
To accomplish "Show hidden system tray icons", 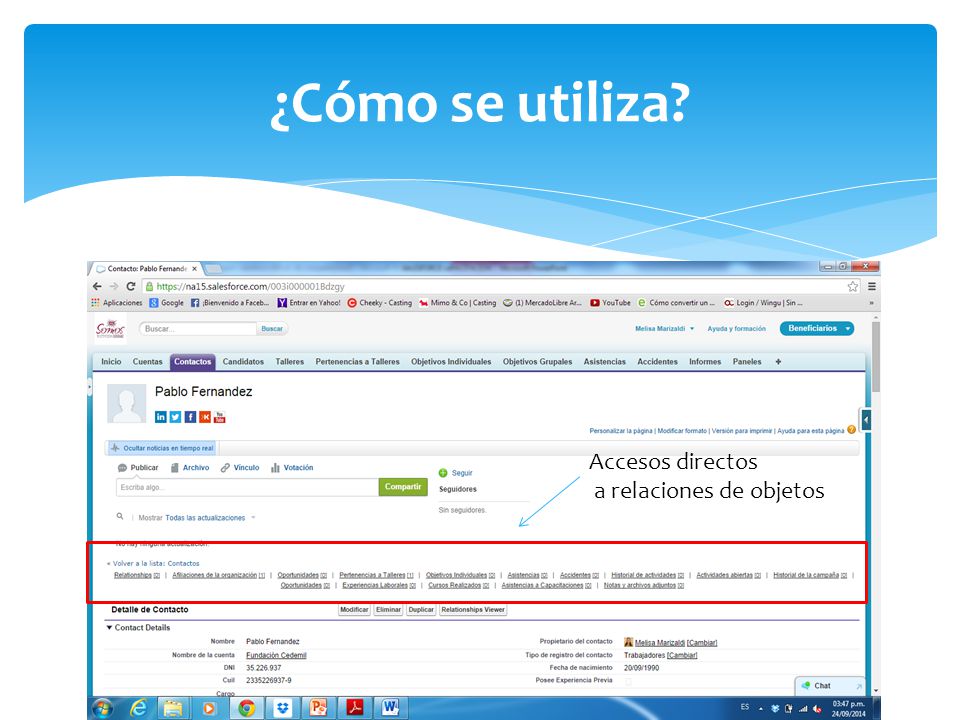I will (761, 708).
